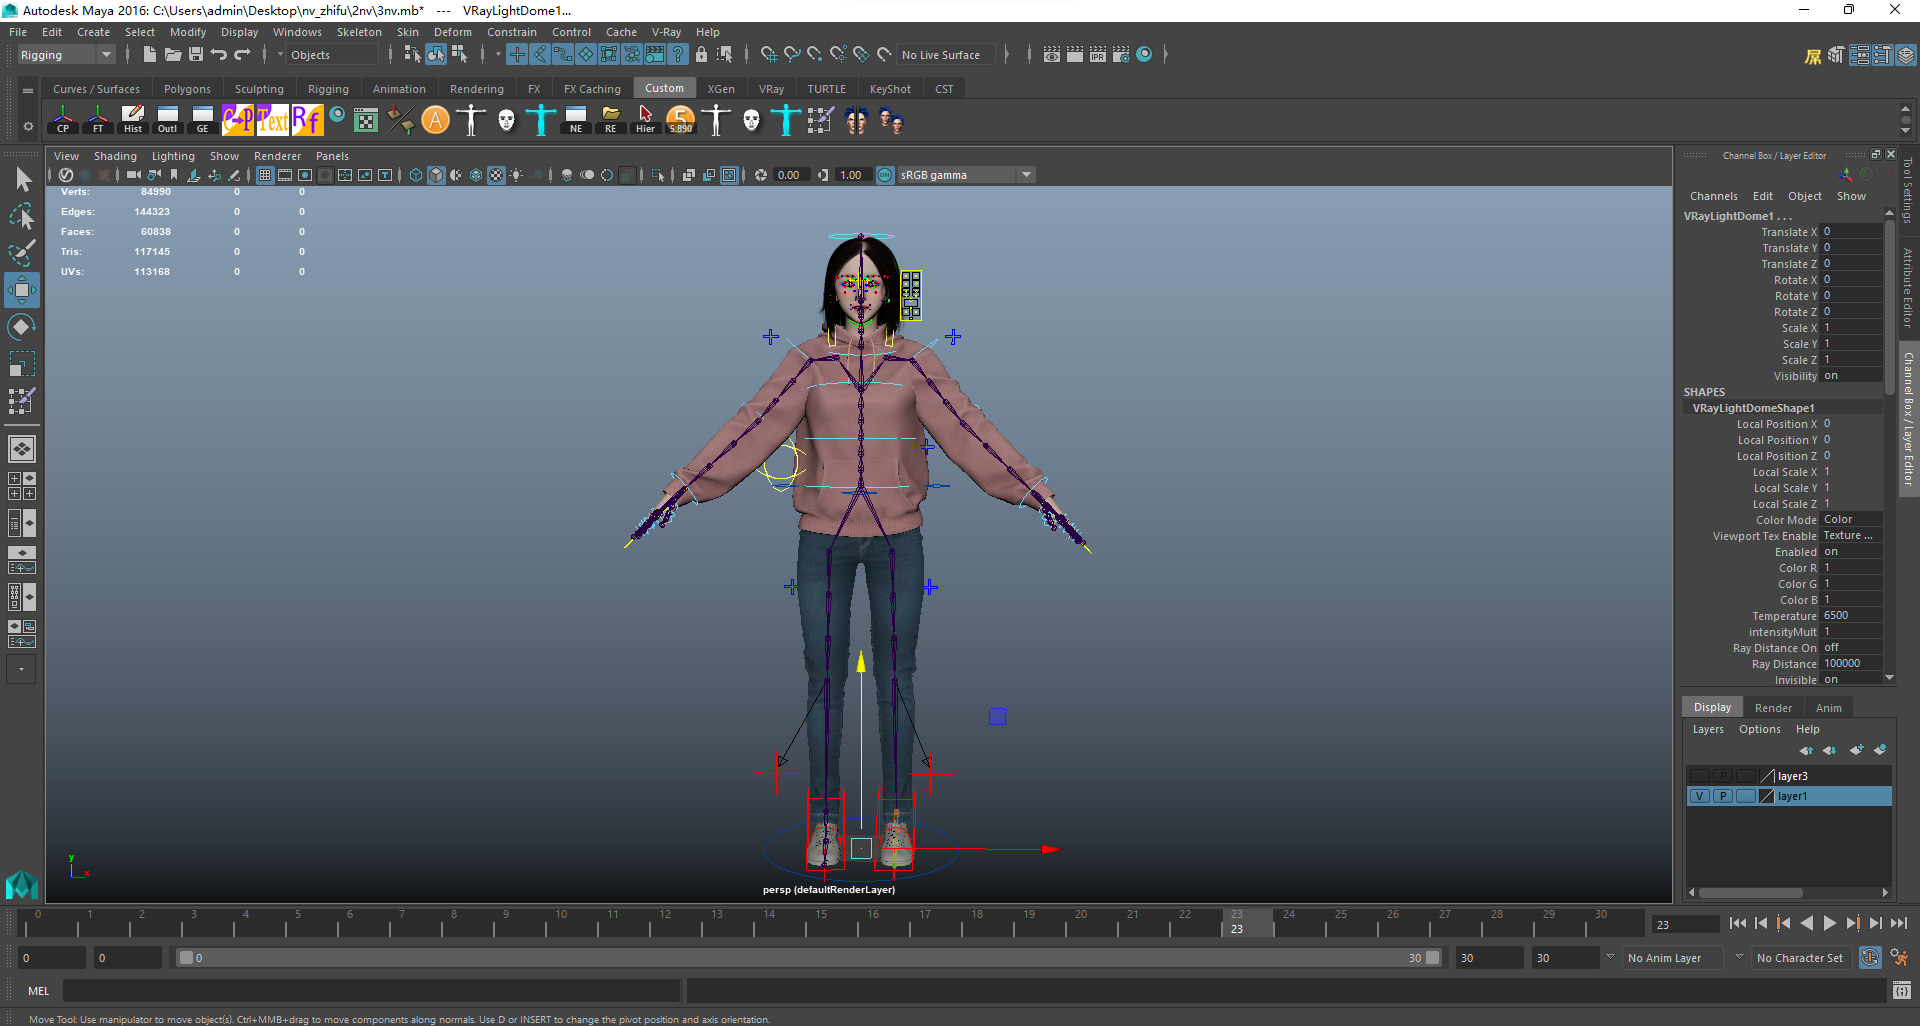Open the shelf tab selector menu
Image resolution: width=1920 pixels, height=1026 pixels.
coord(28,90)
